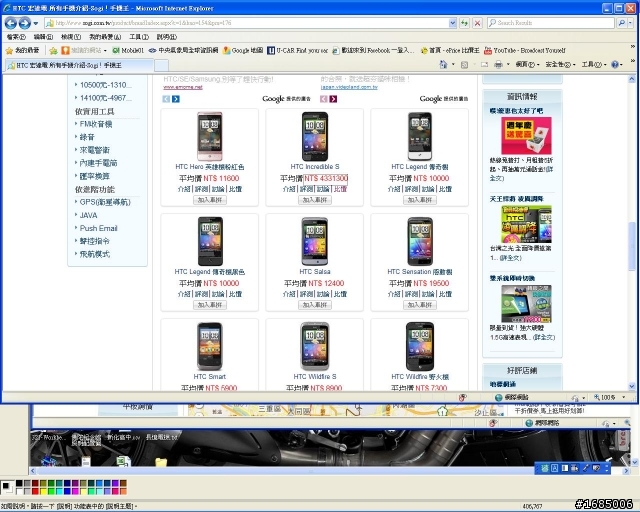Stop loading with the red X icon
This screenshot has width=640, height=512.
(477, 23)
